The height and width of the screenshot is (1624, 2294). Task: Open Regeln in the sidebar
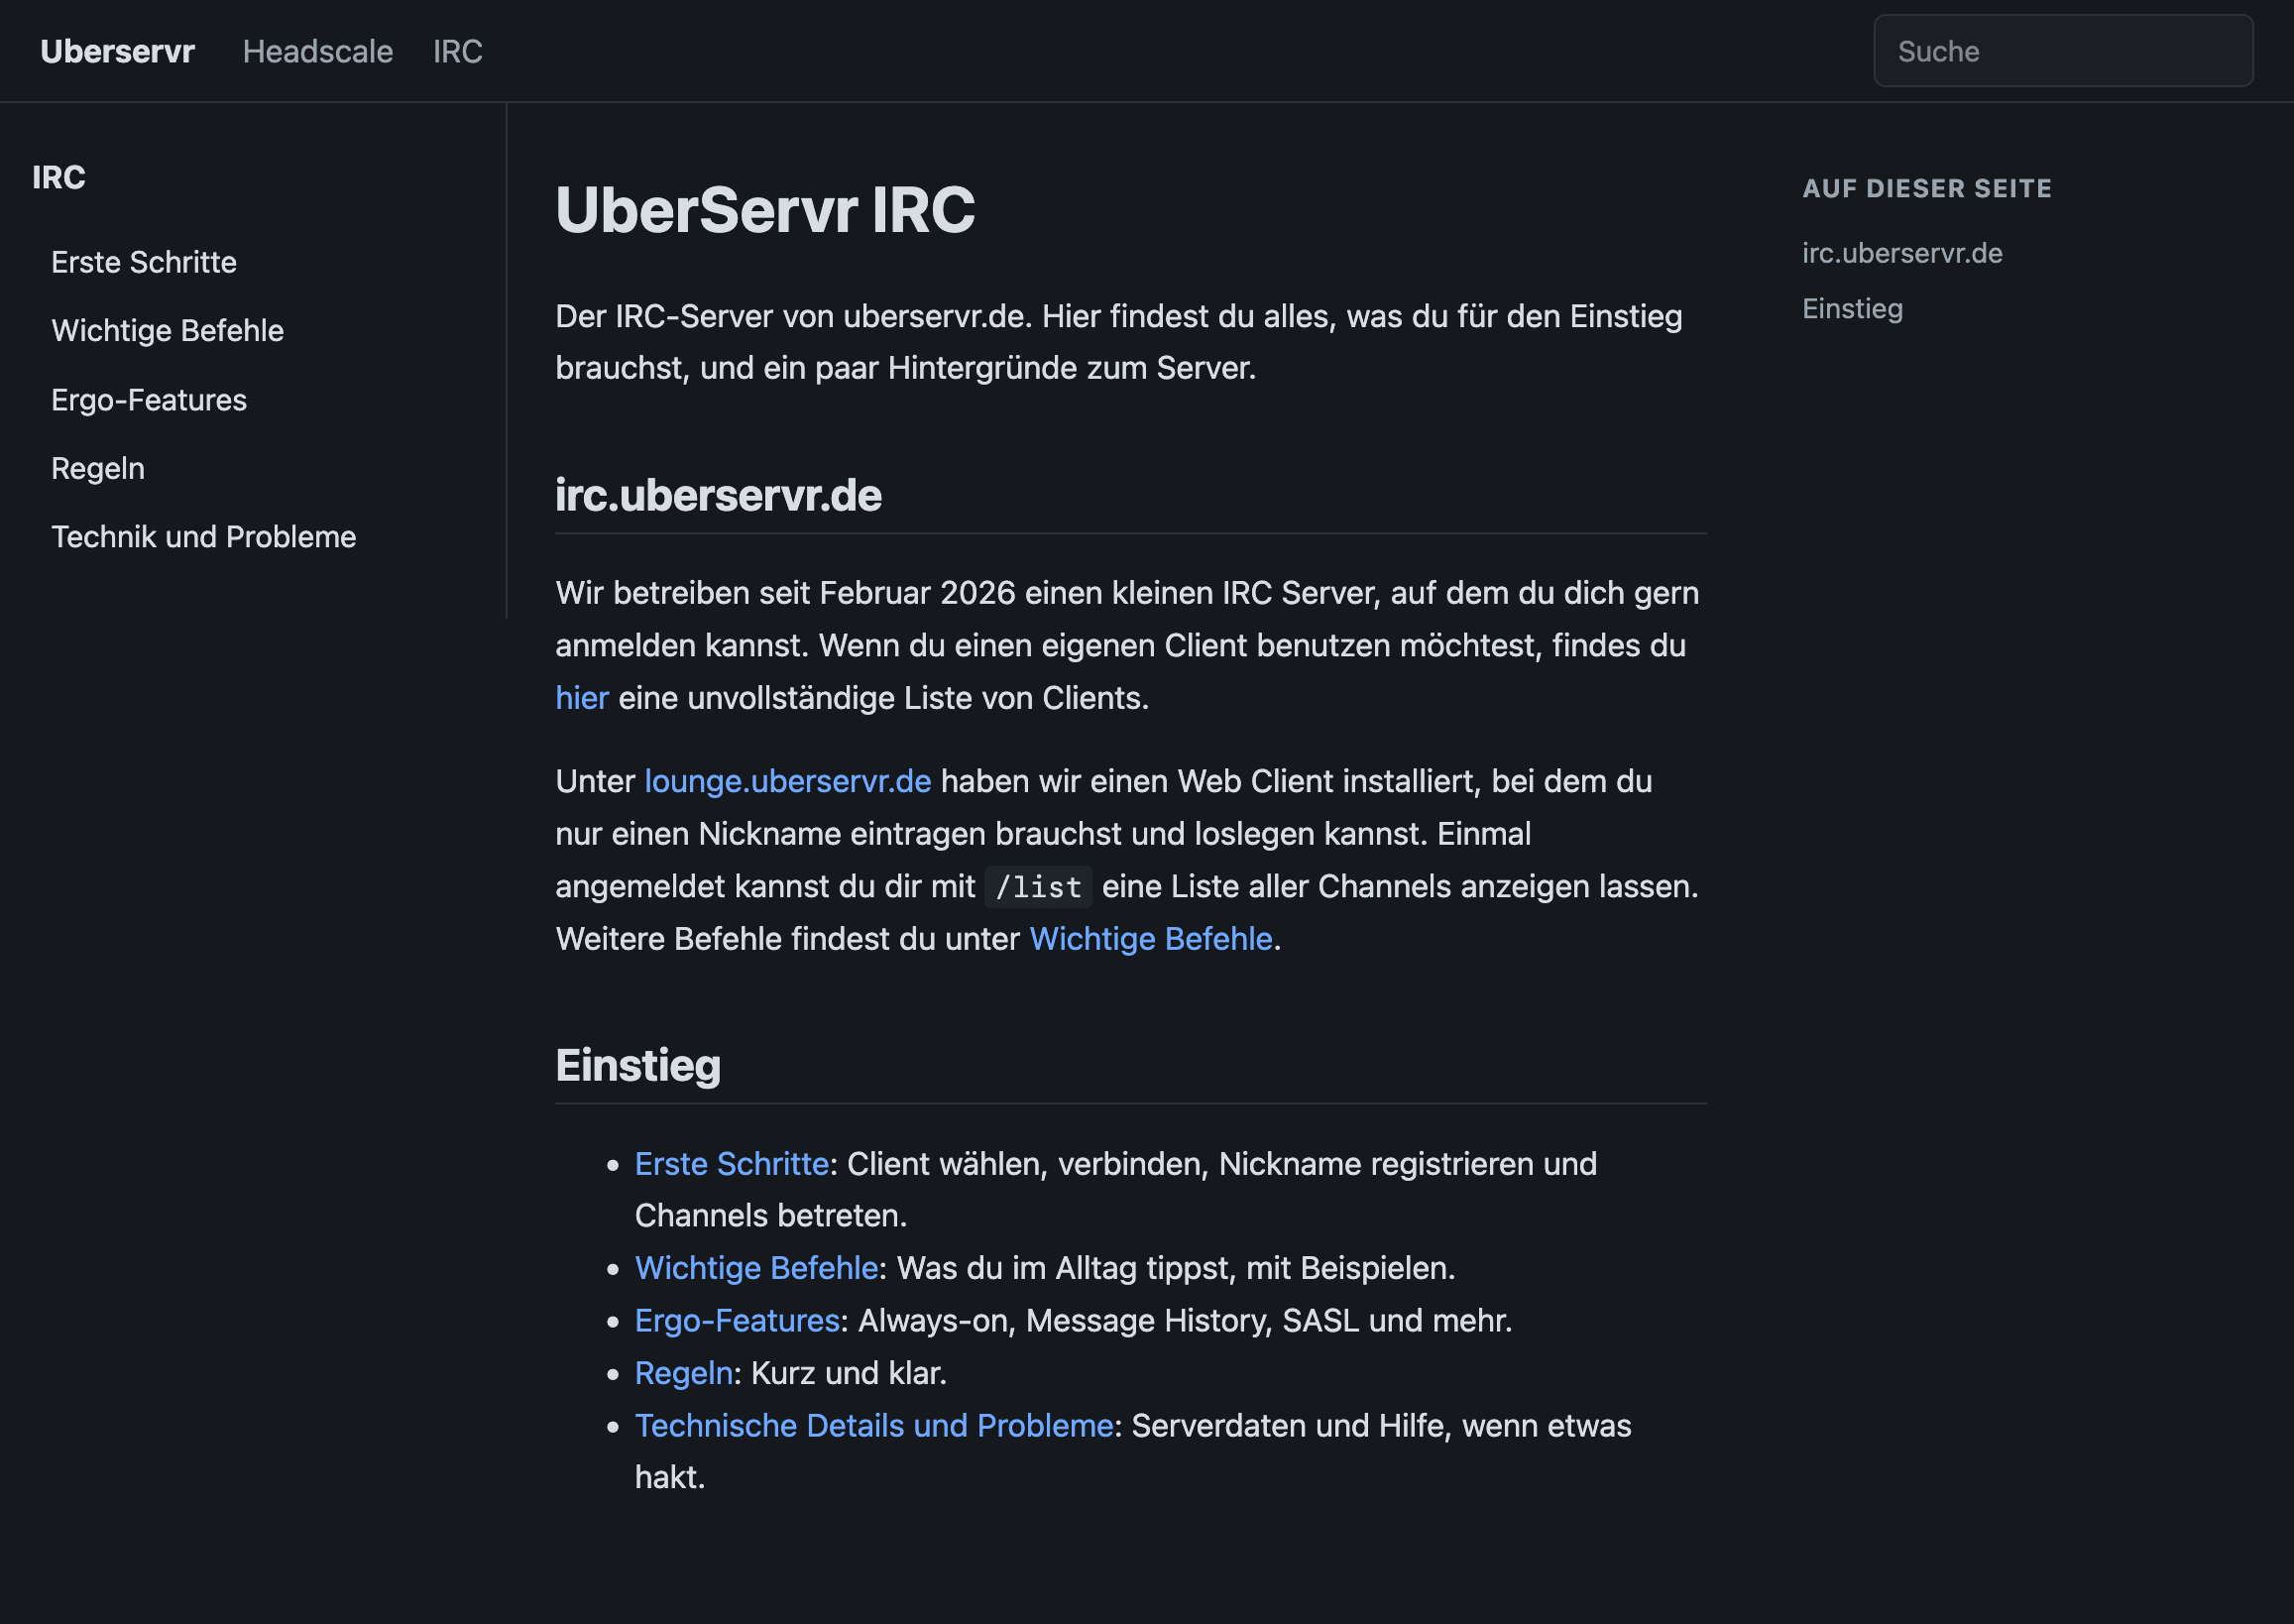tap(98, 468)
